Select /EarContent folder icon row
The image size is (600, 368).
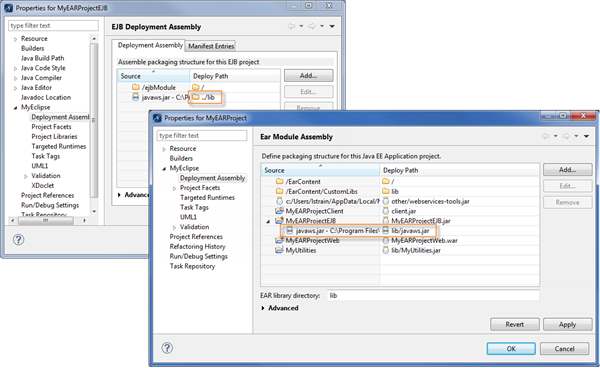[x=279, y=181]
